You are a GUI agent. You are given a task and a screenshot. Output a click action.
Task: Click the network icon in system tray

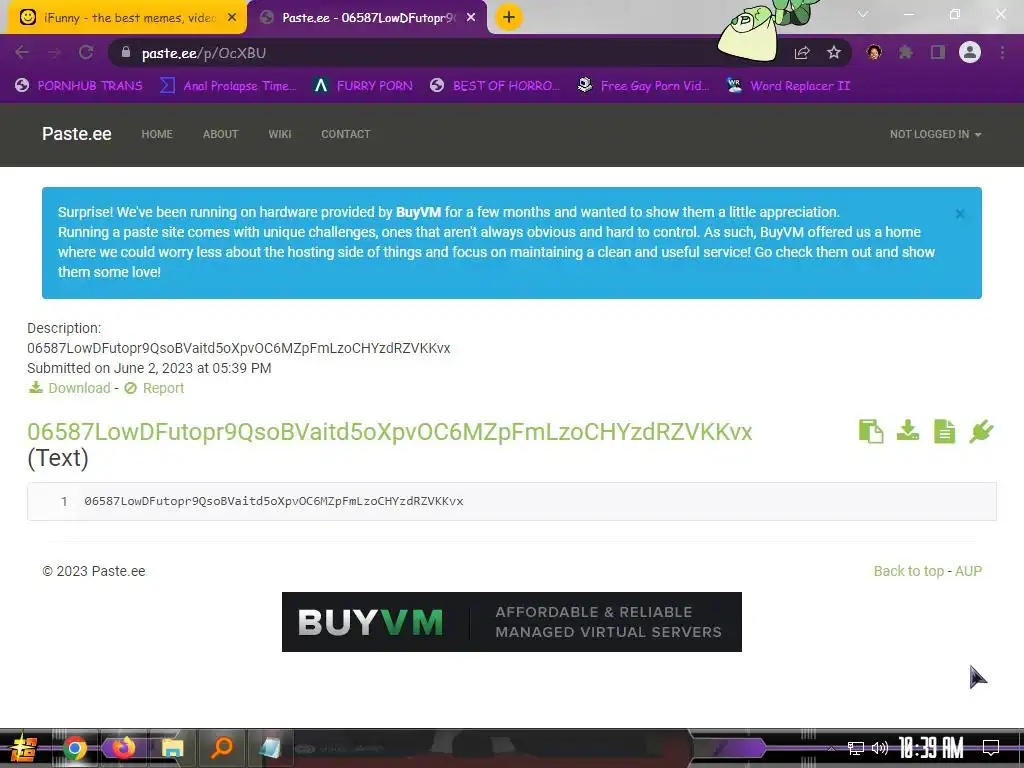tap(856, 748)
